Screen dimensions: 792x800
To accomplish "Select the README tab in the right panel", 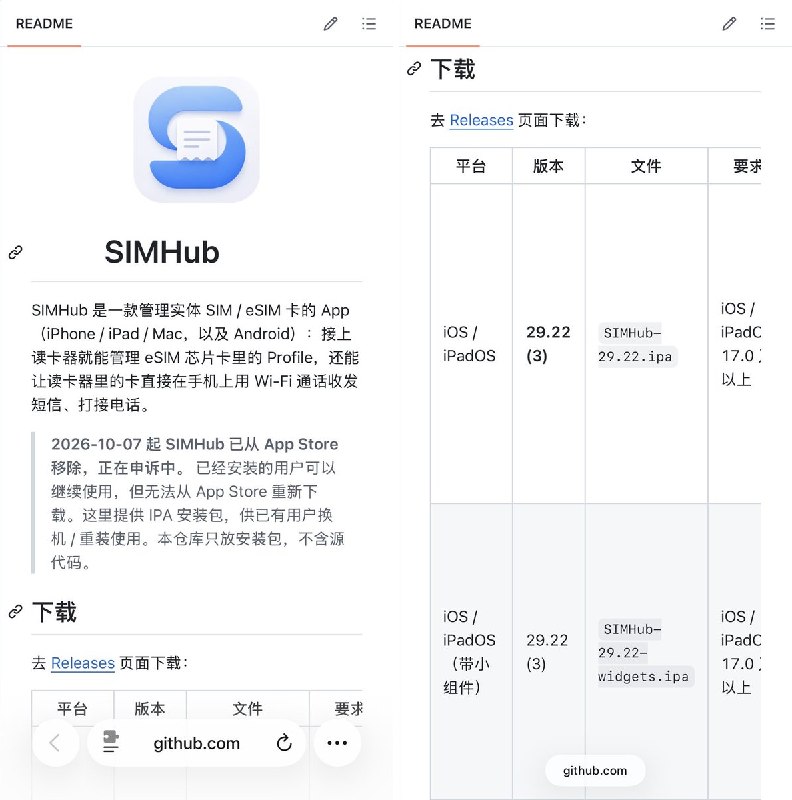I will [443, 24].
